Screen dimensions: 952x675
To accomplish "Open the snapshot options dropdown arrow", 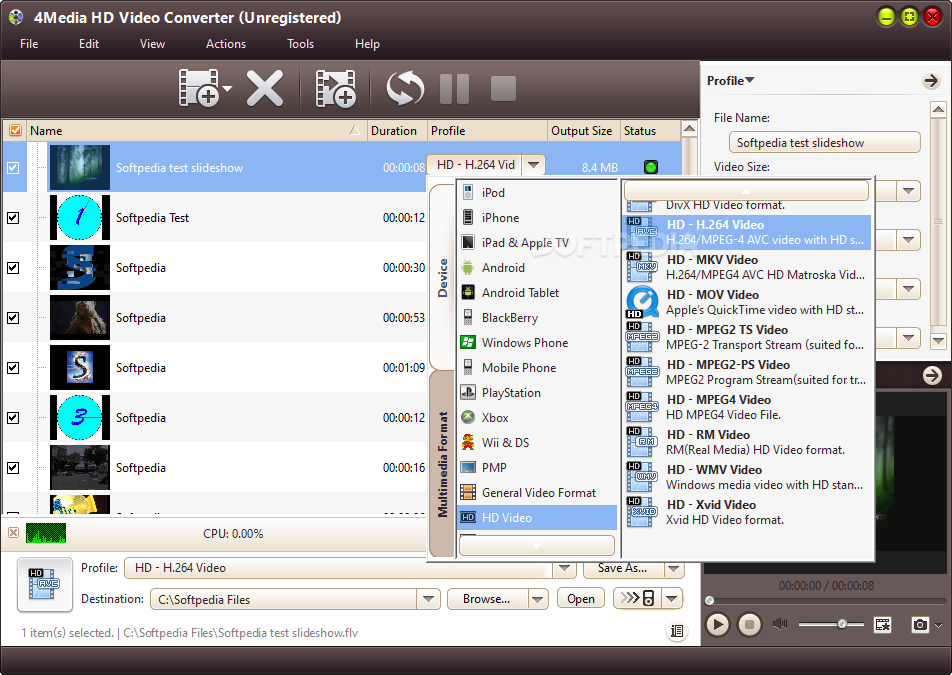I will point(939,625).
